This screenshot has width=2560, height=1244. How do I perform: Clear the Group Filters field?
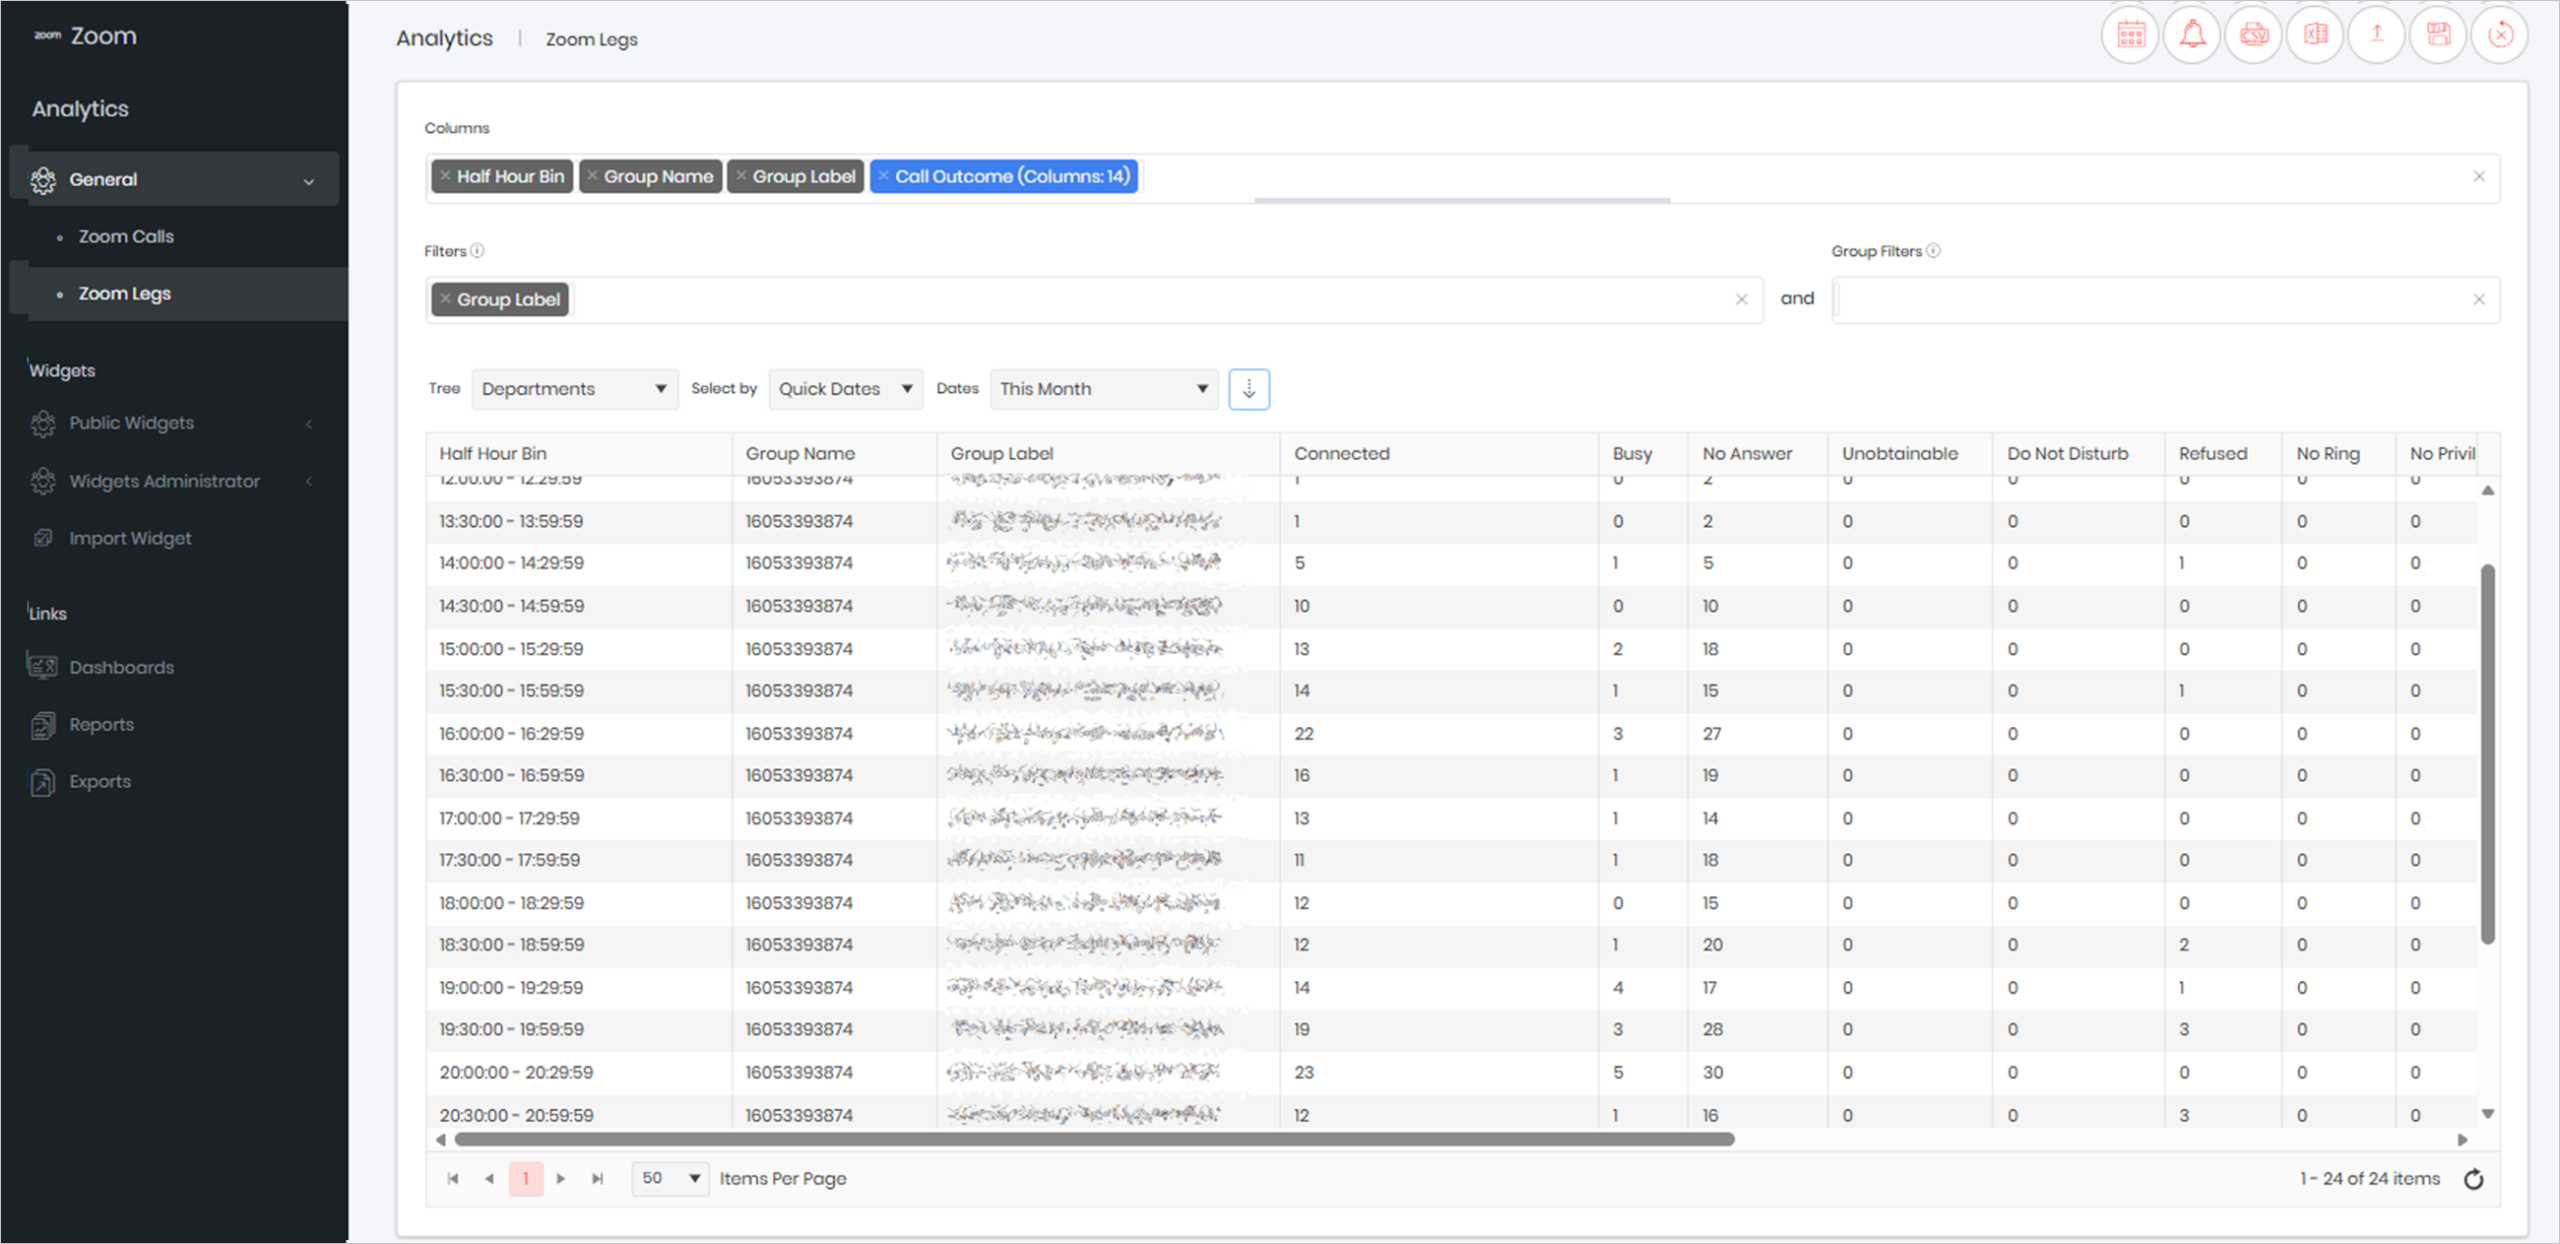2479,299
